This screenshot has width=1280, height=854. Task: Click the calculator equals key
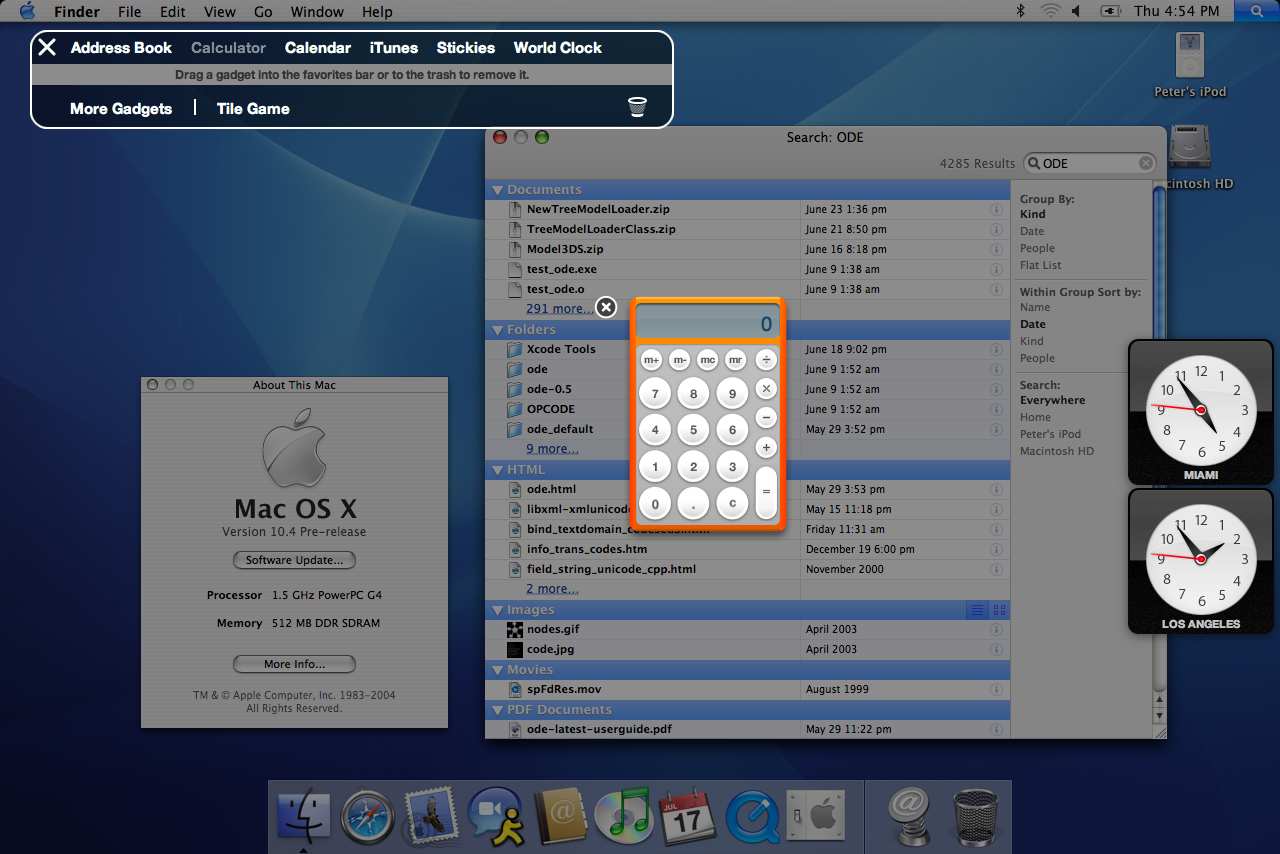click(x=766, y=492)
